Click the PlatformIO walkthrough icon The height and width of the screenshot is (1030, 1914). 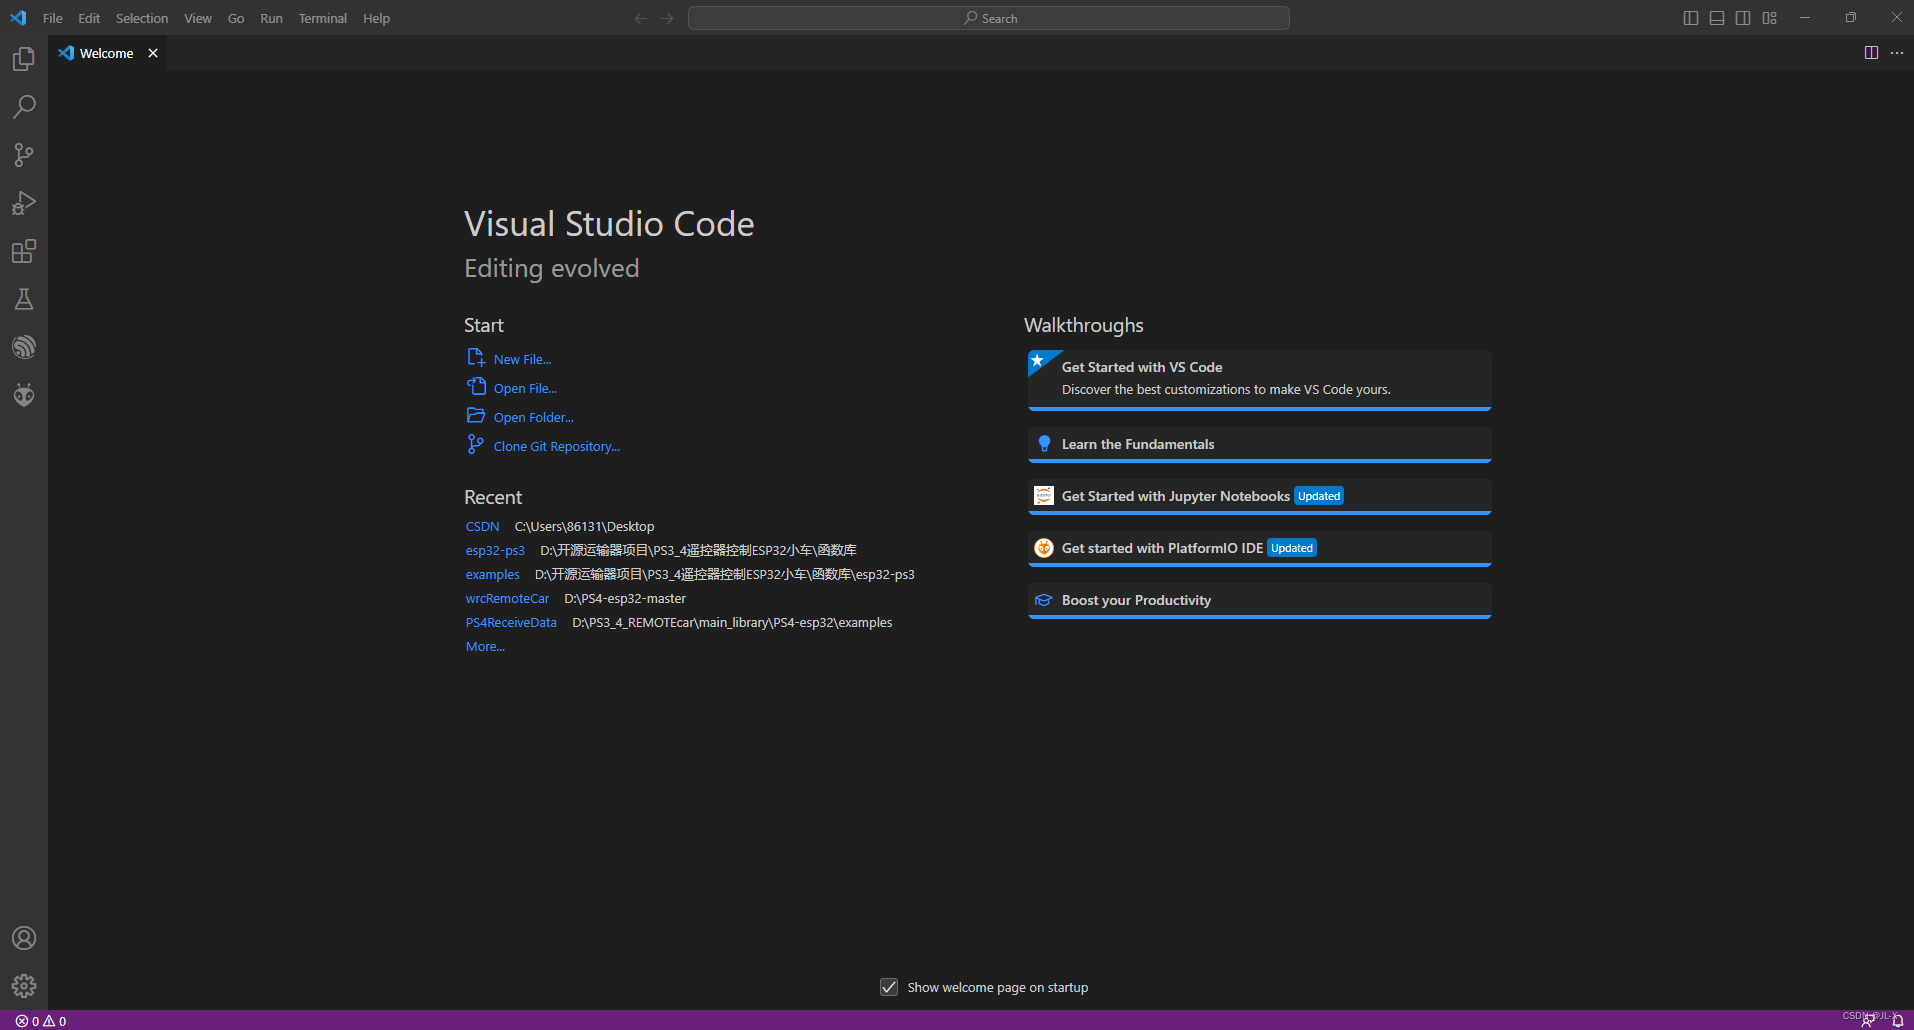1044,548
